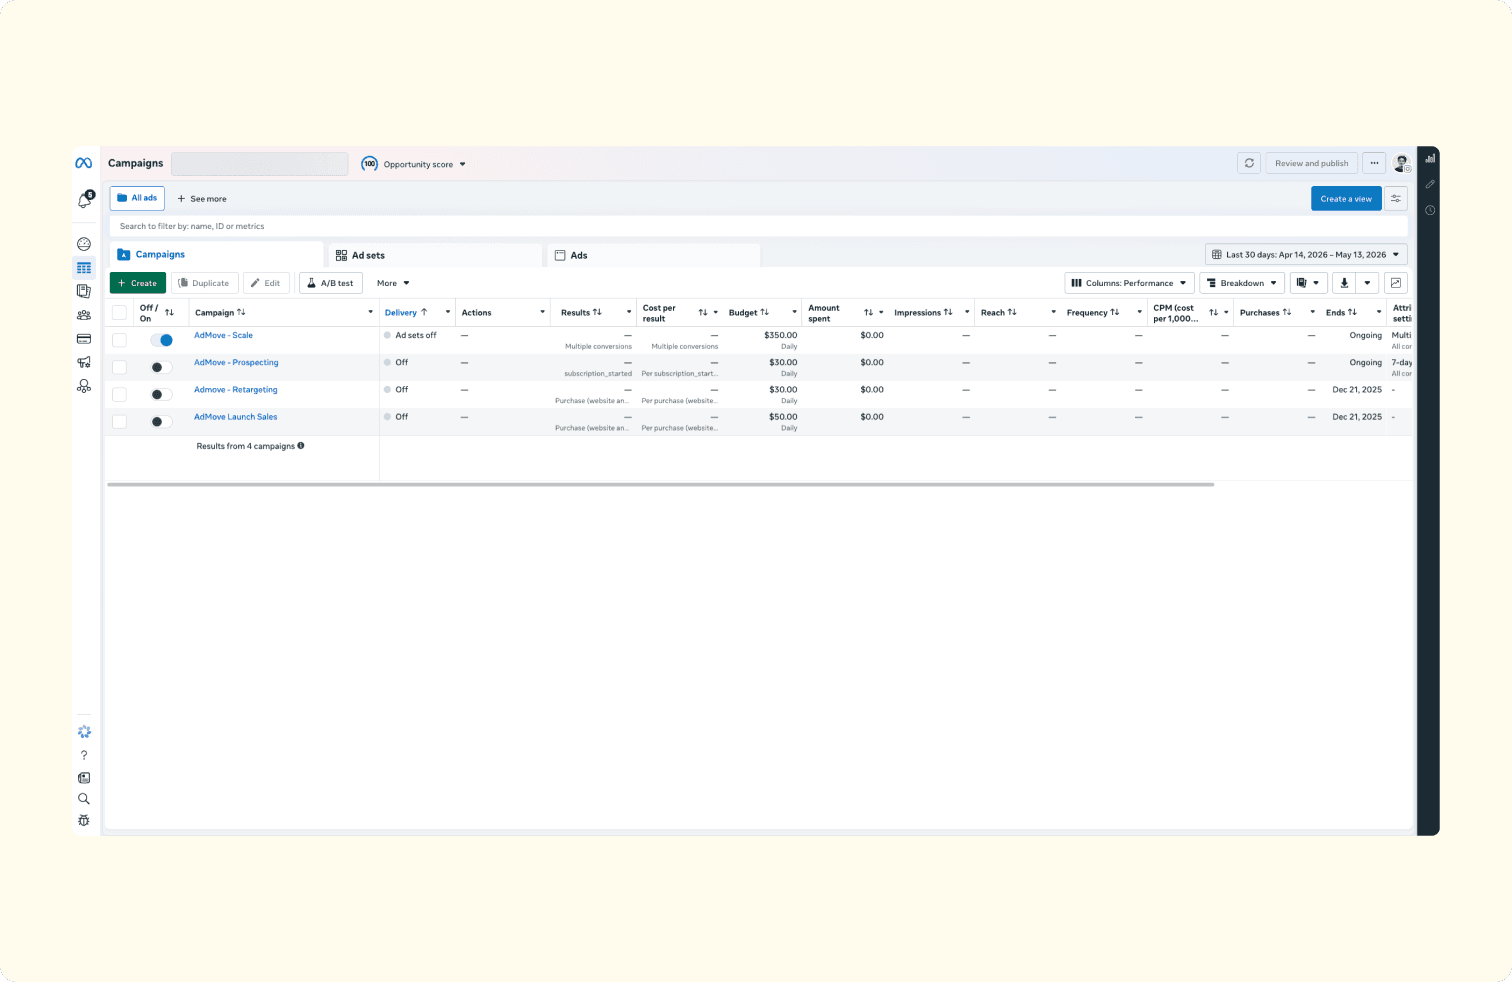Open the Budget column header dropdown arrow
Viewport: 1512px width, 982px height.
(794, 313)
